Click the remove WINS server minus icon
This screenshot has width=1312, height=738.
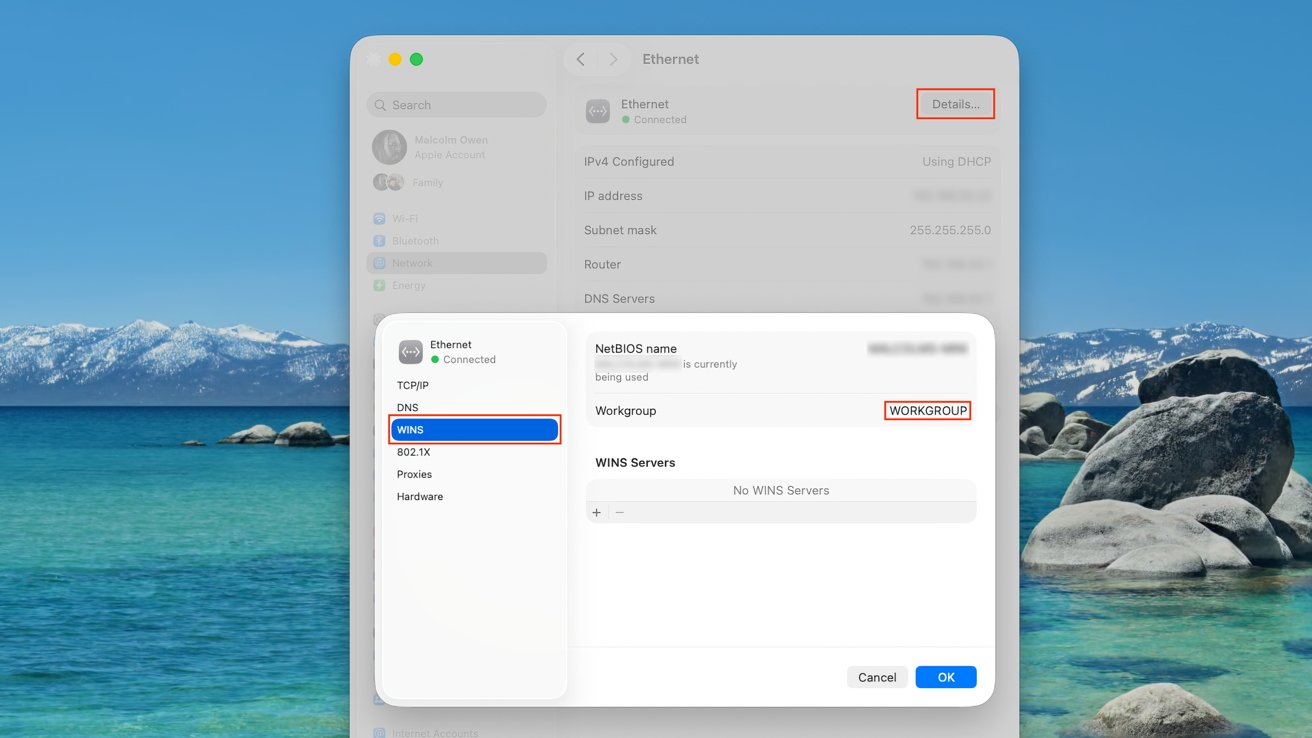click(620, 513)
